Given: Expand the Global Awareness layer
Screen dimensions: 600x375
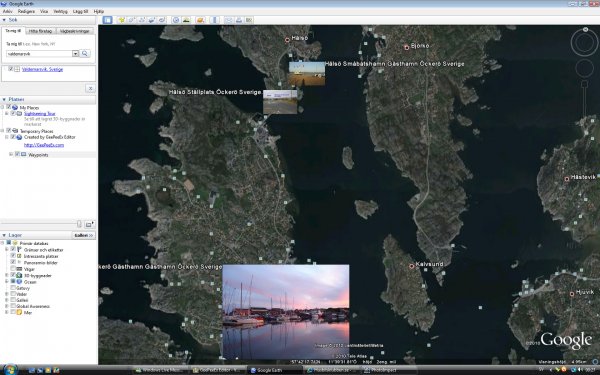Looking at the screenshot, I should point(7,306).
